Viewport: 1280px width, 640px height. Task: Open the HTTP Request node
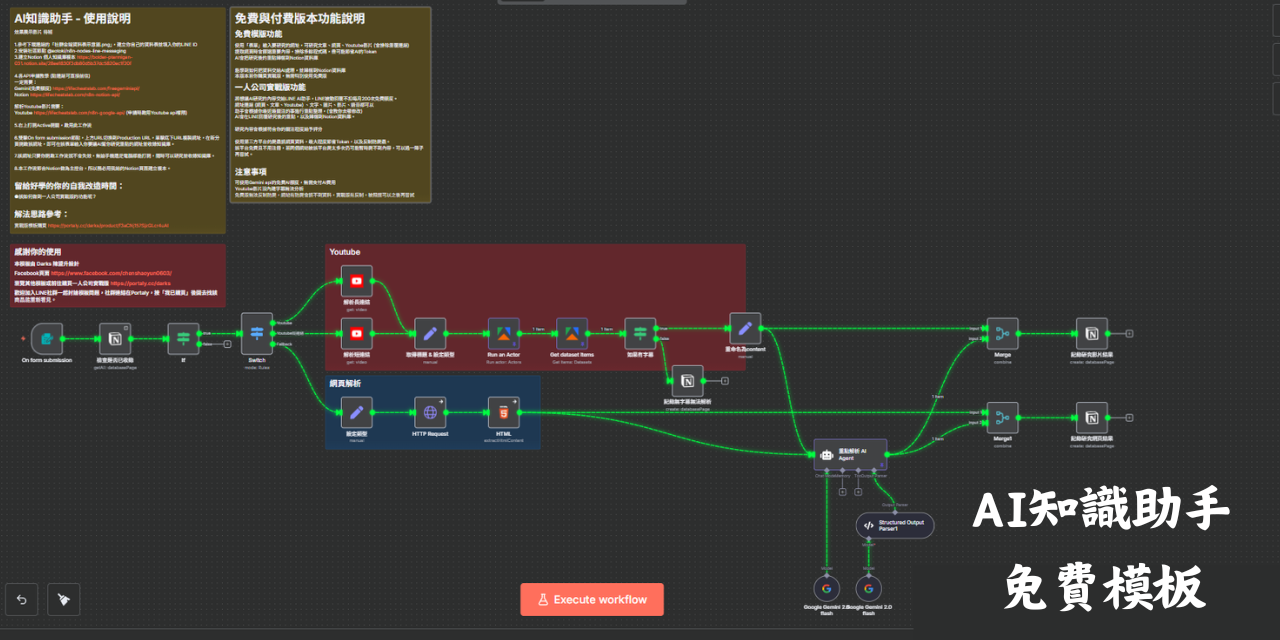pos(430,412)
